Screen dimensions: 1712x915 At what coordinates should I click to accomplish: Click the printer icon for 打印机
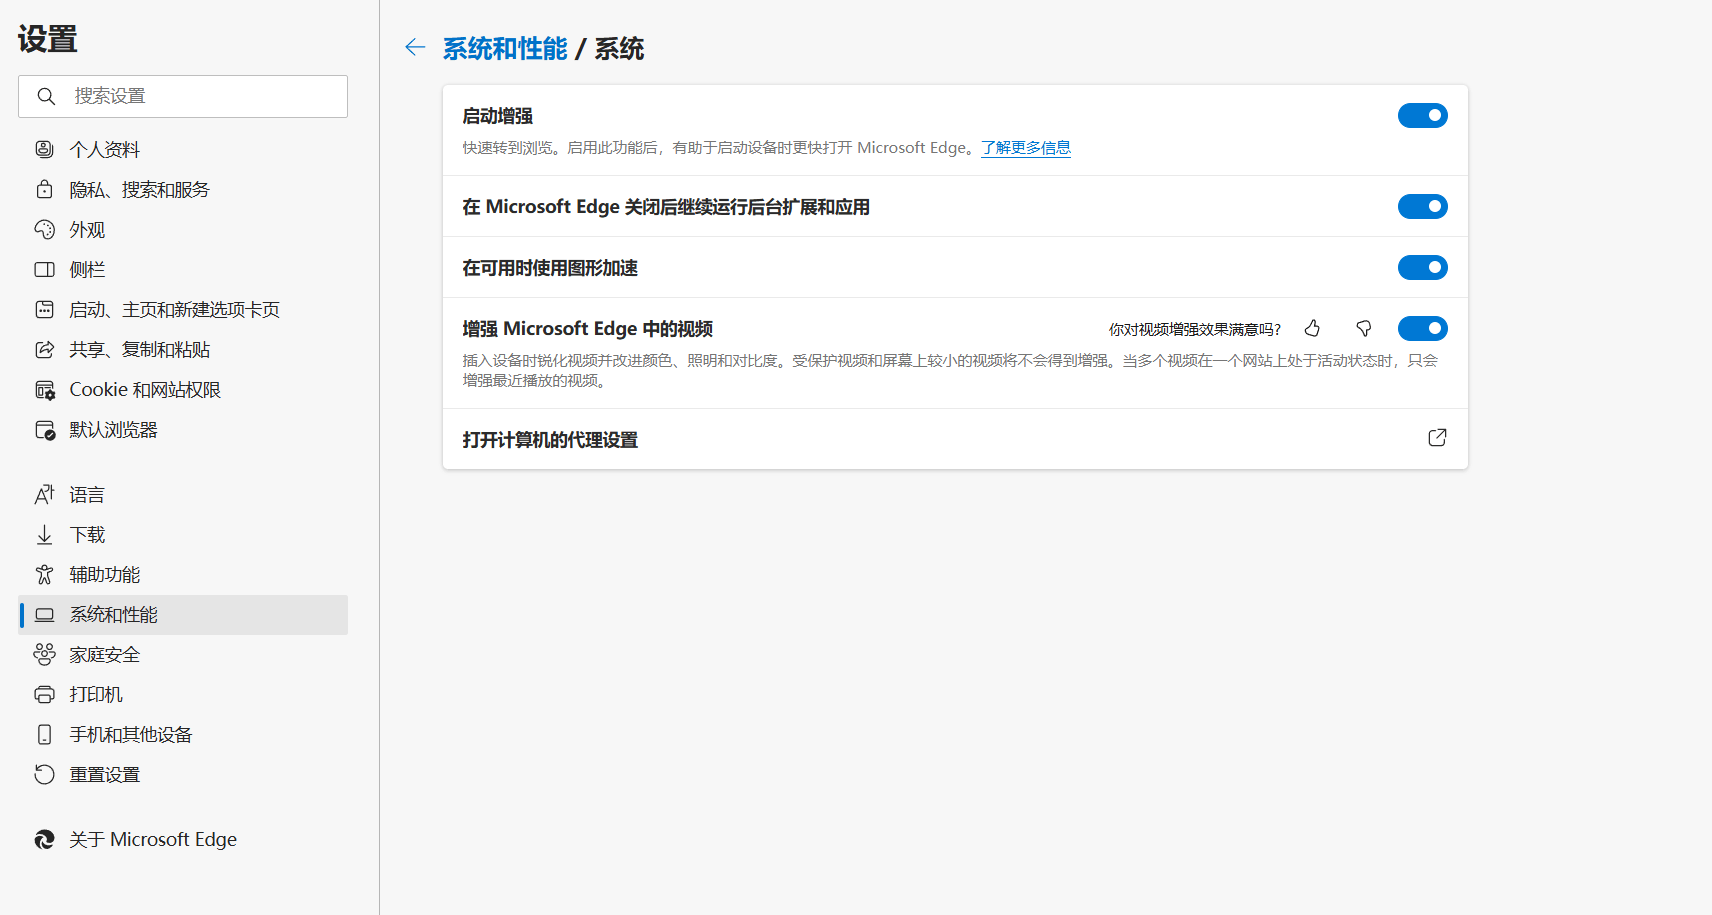tap(44, 694)
